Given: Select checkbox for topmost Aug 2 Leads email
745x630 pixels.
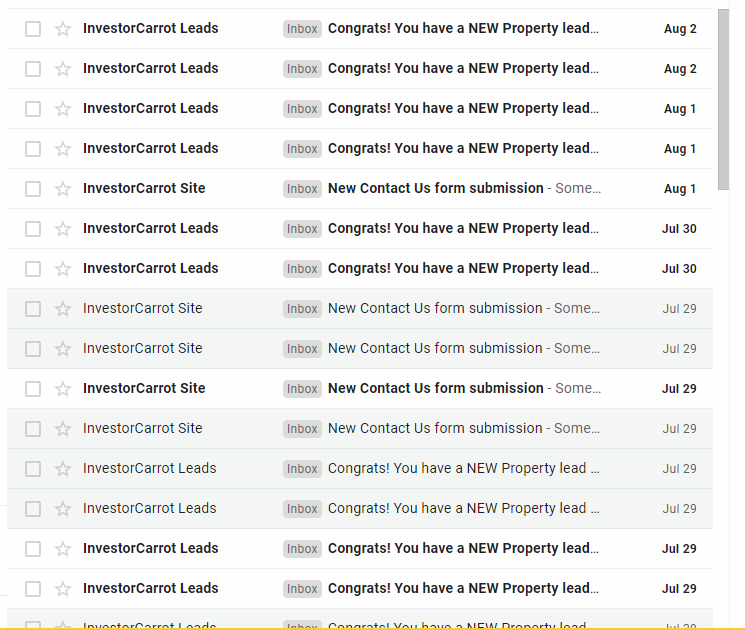Looking at the screenshot, I should pos(33,29).
